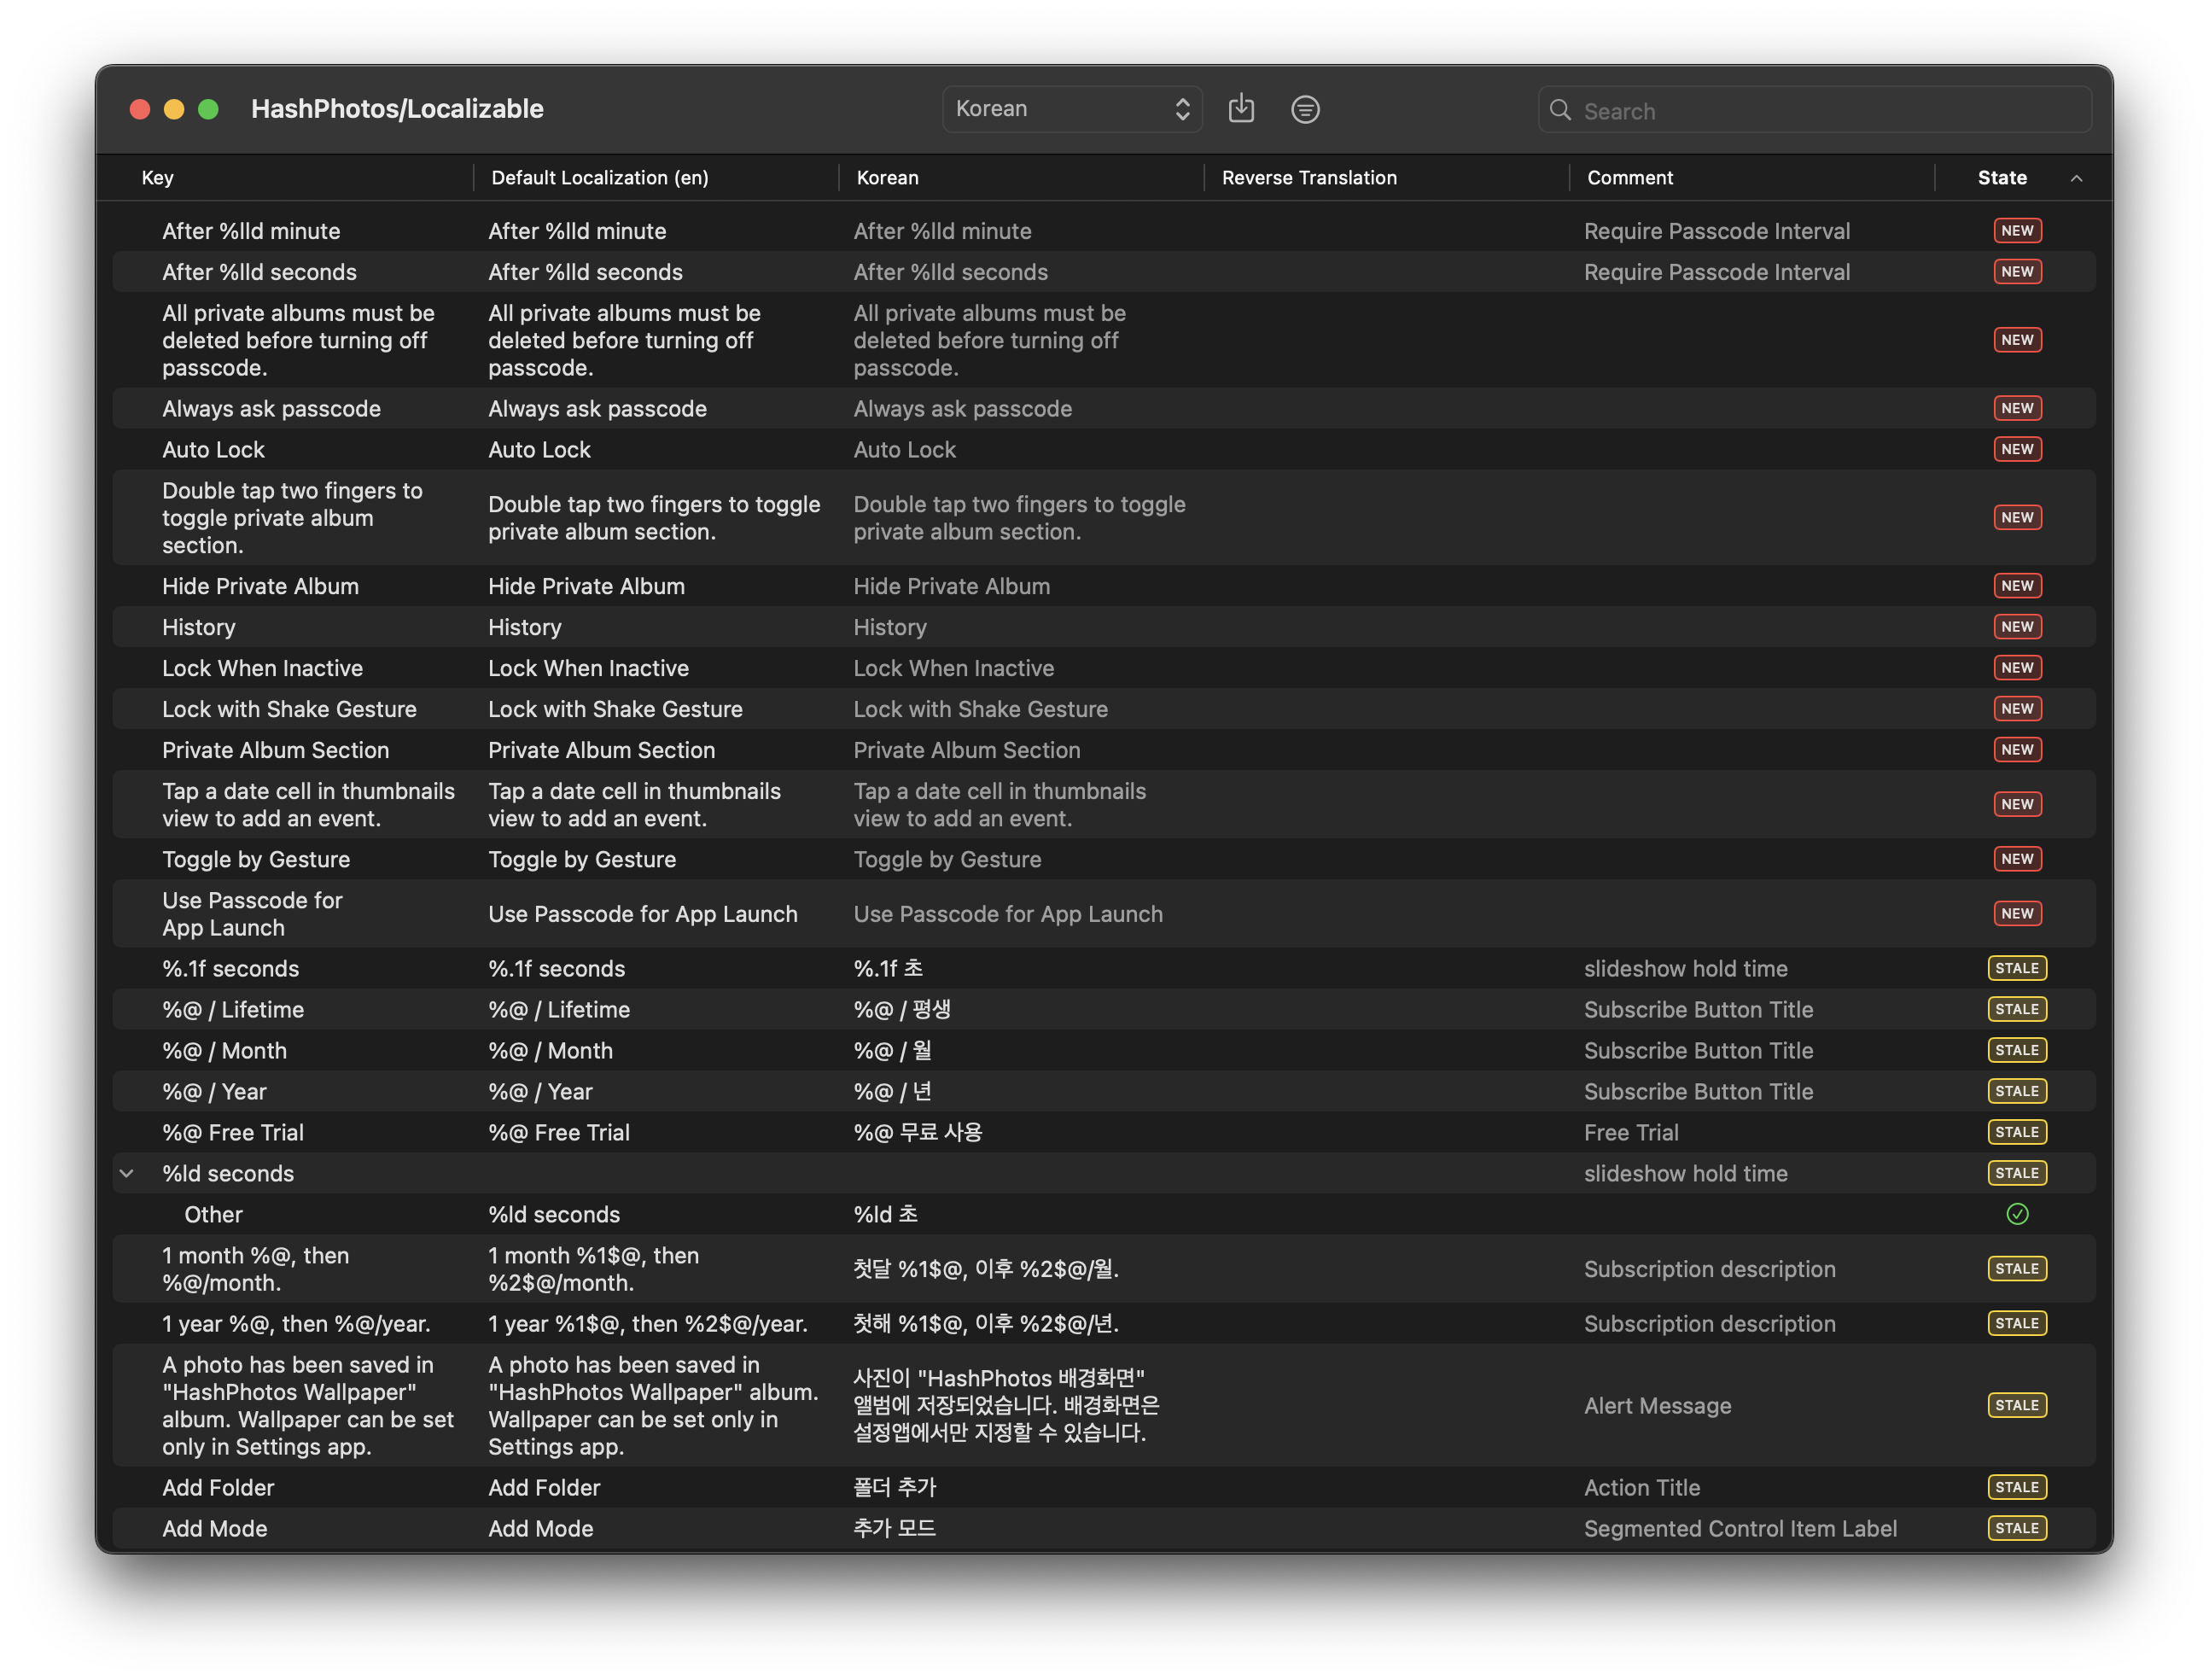Toggle State column sort direction arrow
The width and height of the screenshot is (2209, 1680).
point(2076,178)
